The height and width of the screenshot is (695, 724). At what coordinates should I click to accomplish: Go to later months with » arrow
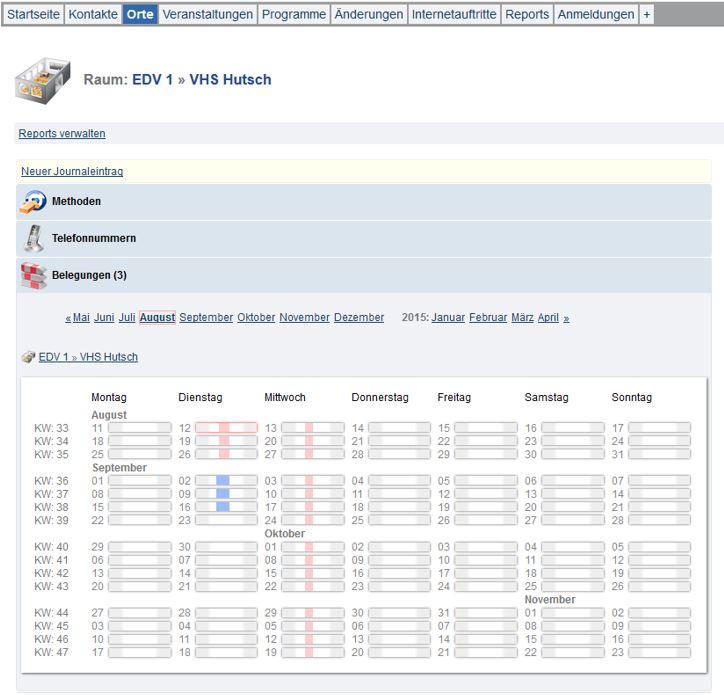click(x=566, y=318)
